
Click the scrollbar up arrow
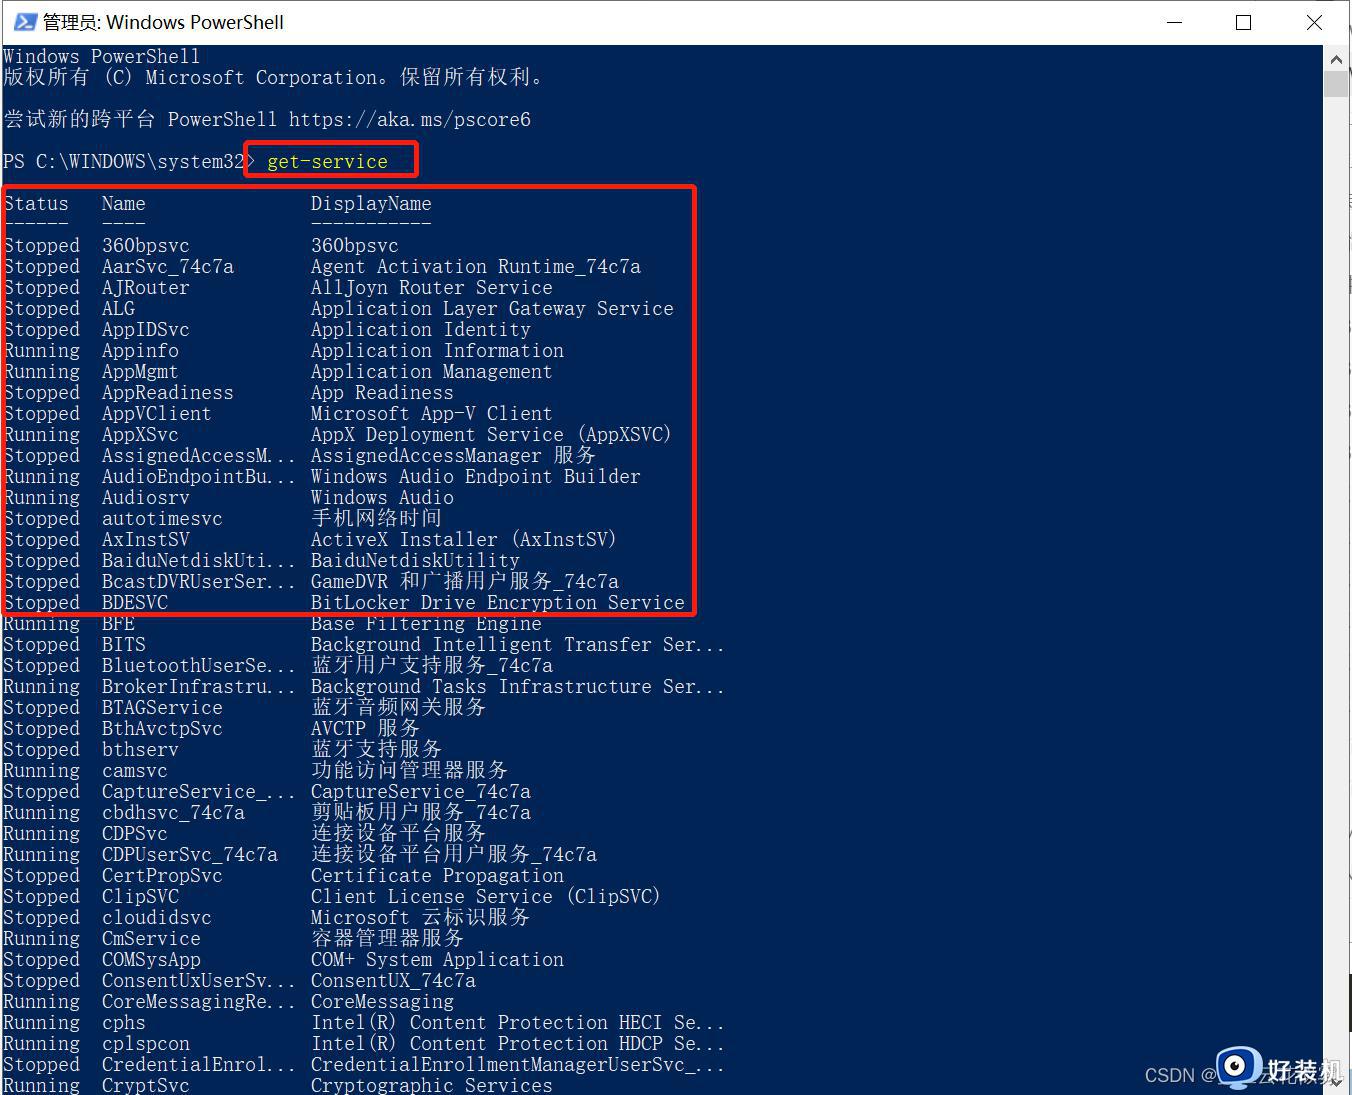click(1337, 58)
